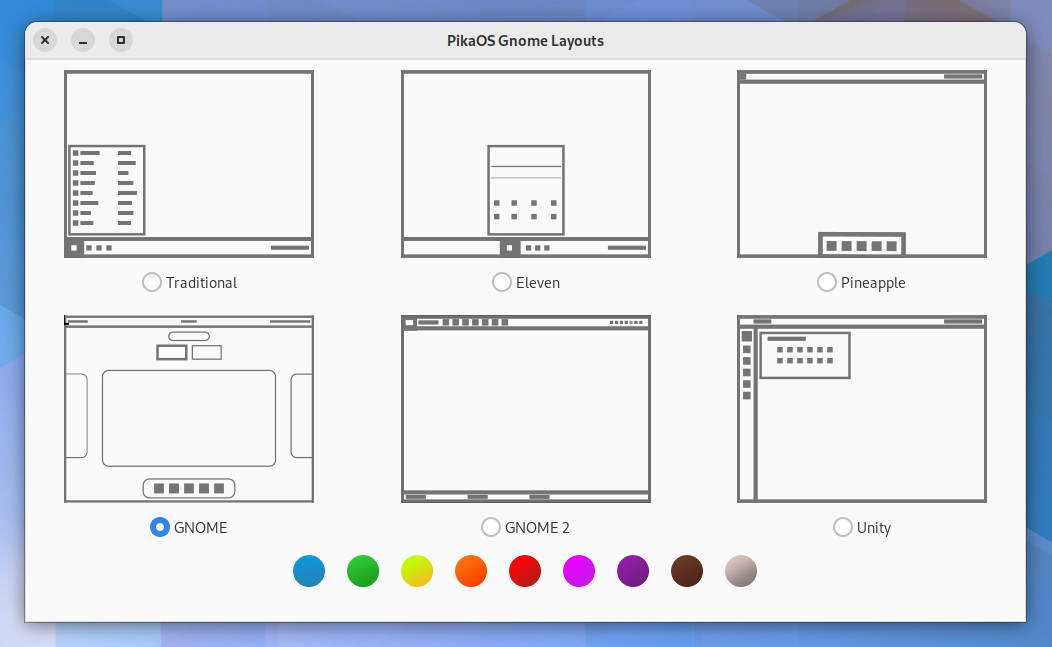Minimize the PikaOS Gnome Layouts window
Screen dimensions: 1052x647
point(83,40)
